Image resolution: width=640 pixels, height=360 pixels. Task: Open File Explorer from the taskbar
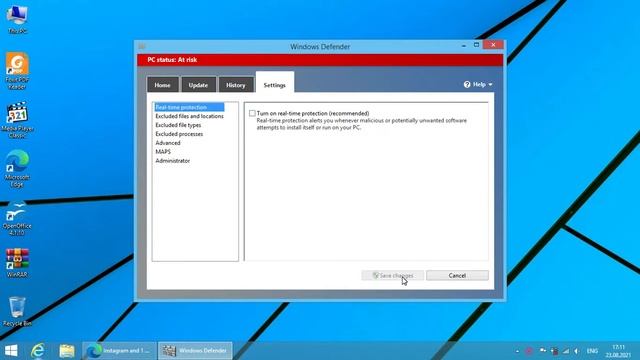click(67, 351)
